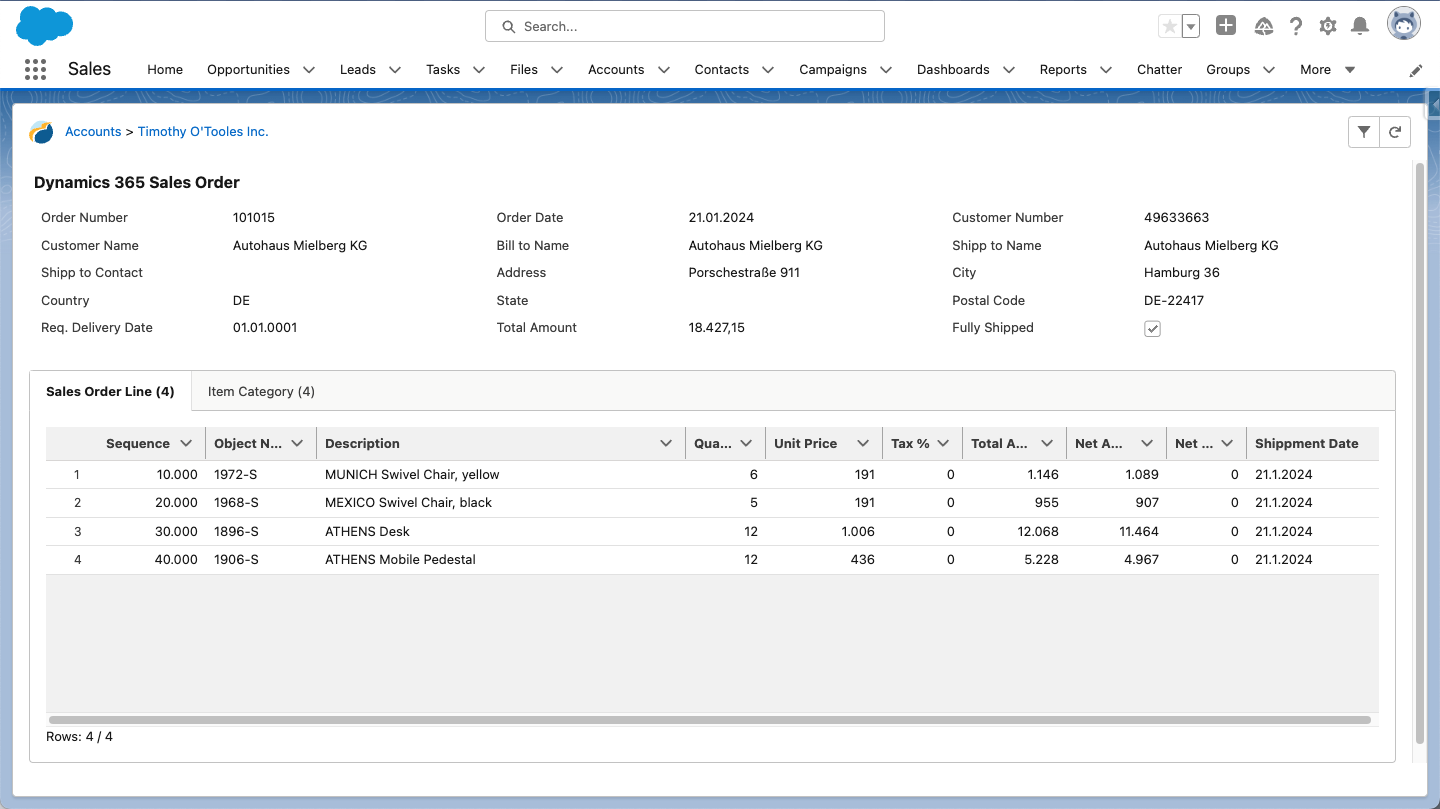Click the search magnifier icon
Viewport: 1440px width, 809px height.
[509, 27]
